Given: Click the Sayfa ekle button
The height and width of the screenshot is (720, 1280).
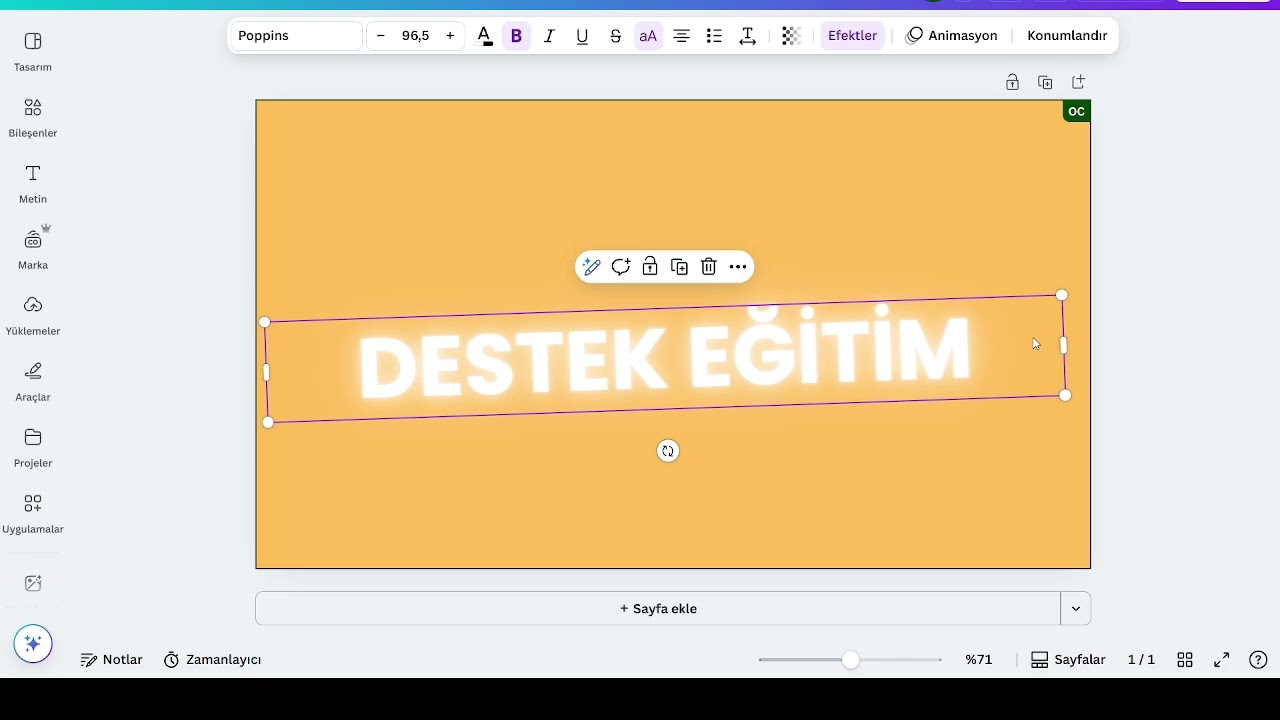Looking at the screenshot, I should coord(658,608).
